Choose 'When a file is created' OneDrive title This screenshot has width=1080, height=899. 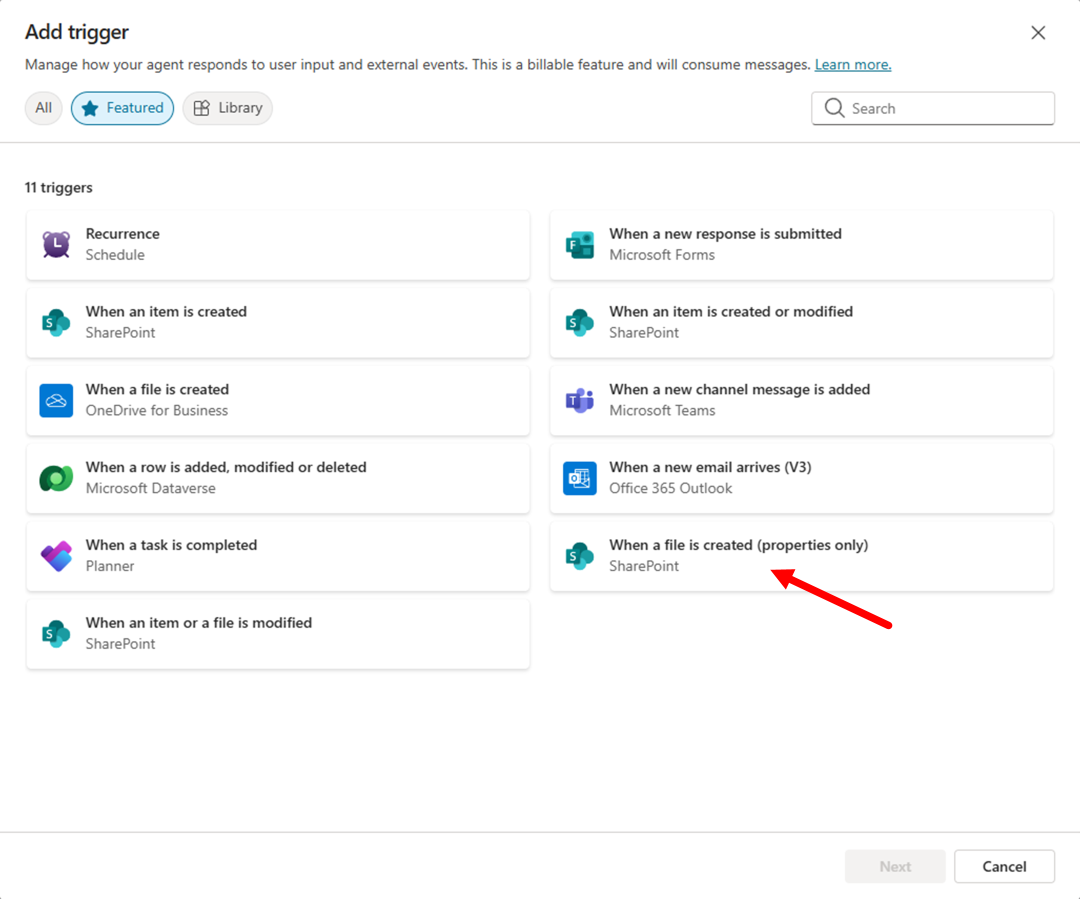(157, 389)
